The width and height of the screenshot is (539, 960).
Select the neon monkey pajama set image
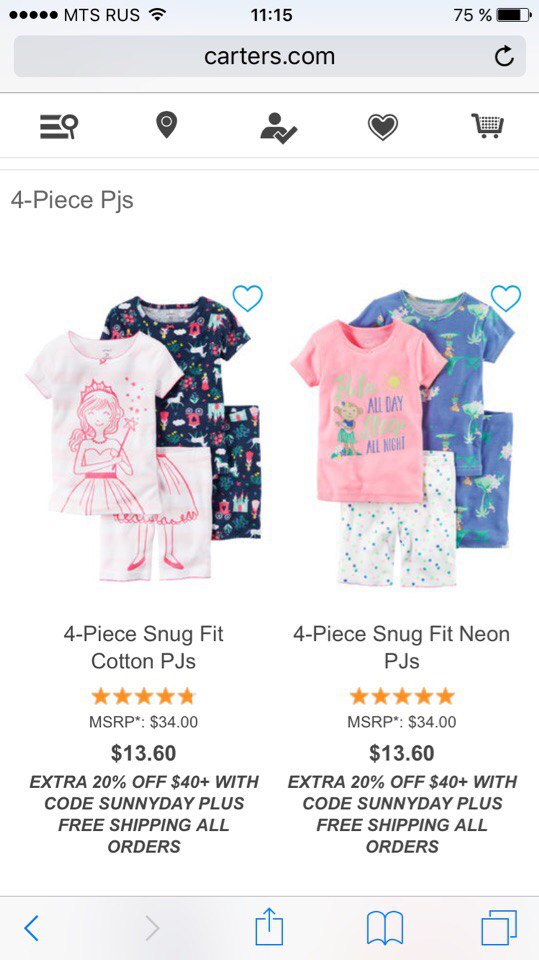(402, 438)
